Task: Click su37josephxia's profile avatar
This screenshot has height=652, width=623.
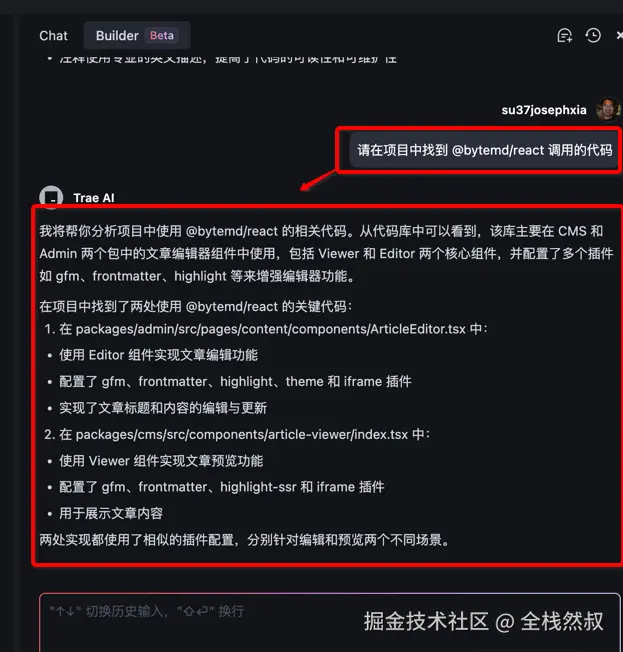Action: point(608,109)
